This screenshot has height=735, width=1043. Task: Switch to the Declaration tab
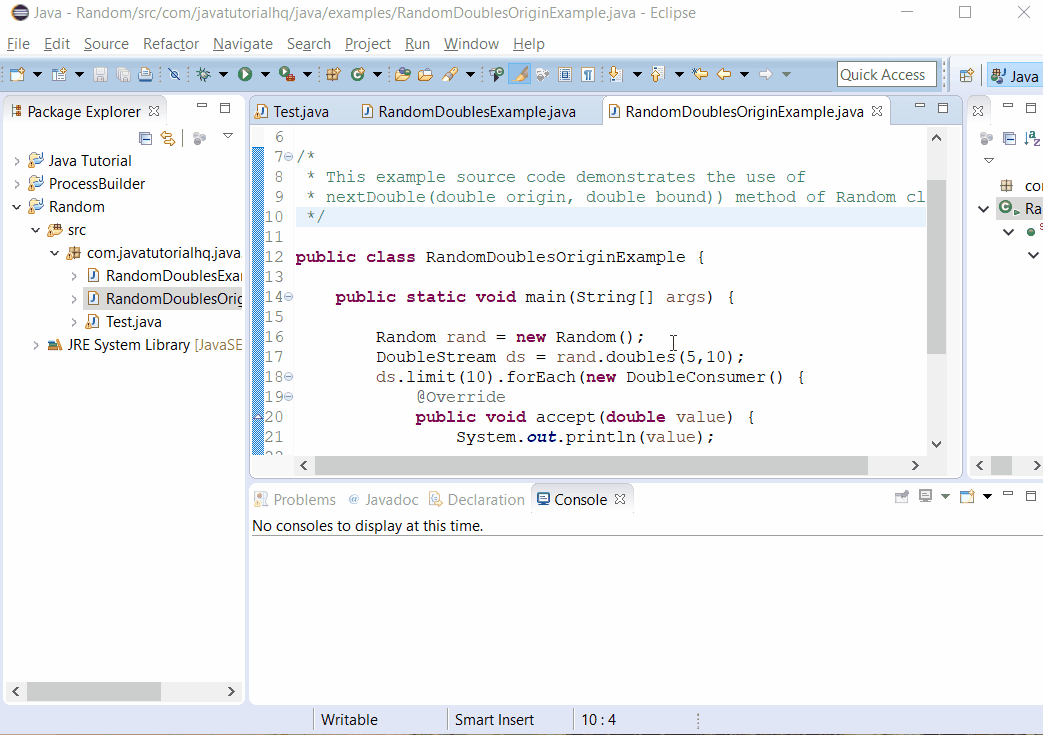click(x=478, y=500)
